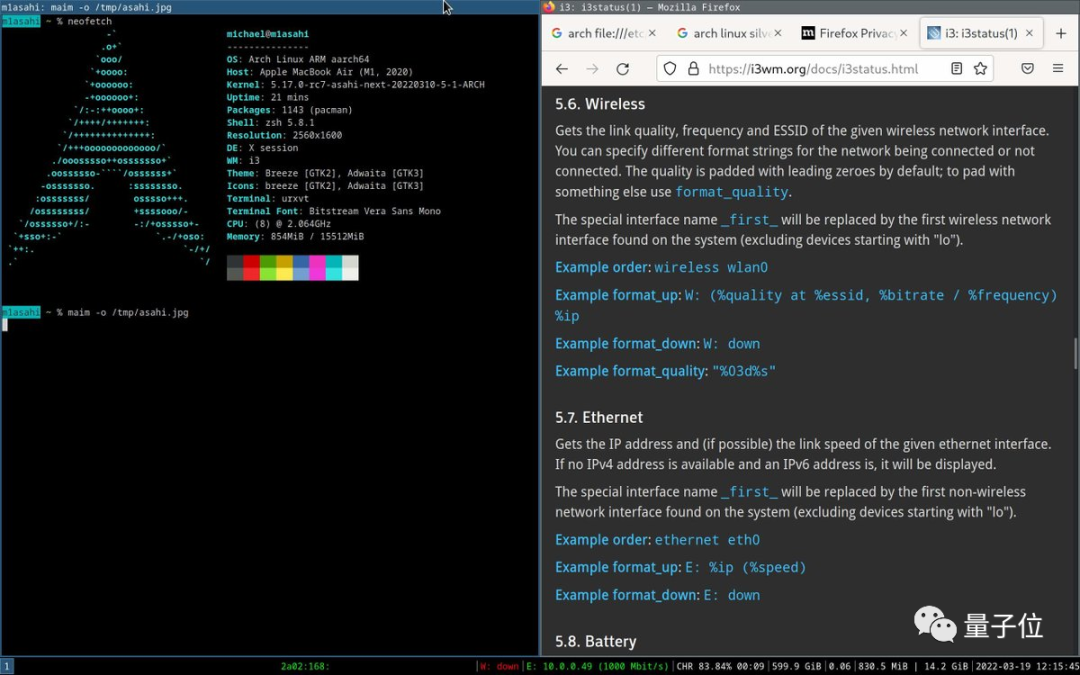The height and width of the screenshot is (675, 1080).
Task: Click the red swatch in neofetch palette
Action: coord(251,262)
